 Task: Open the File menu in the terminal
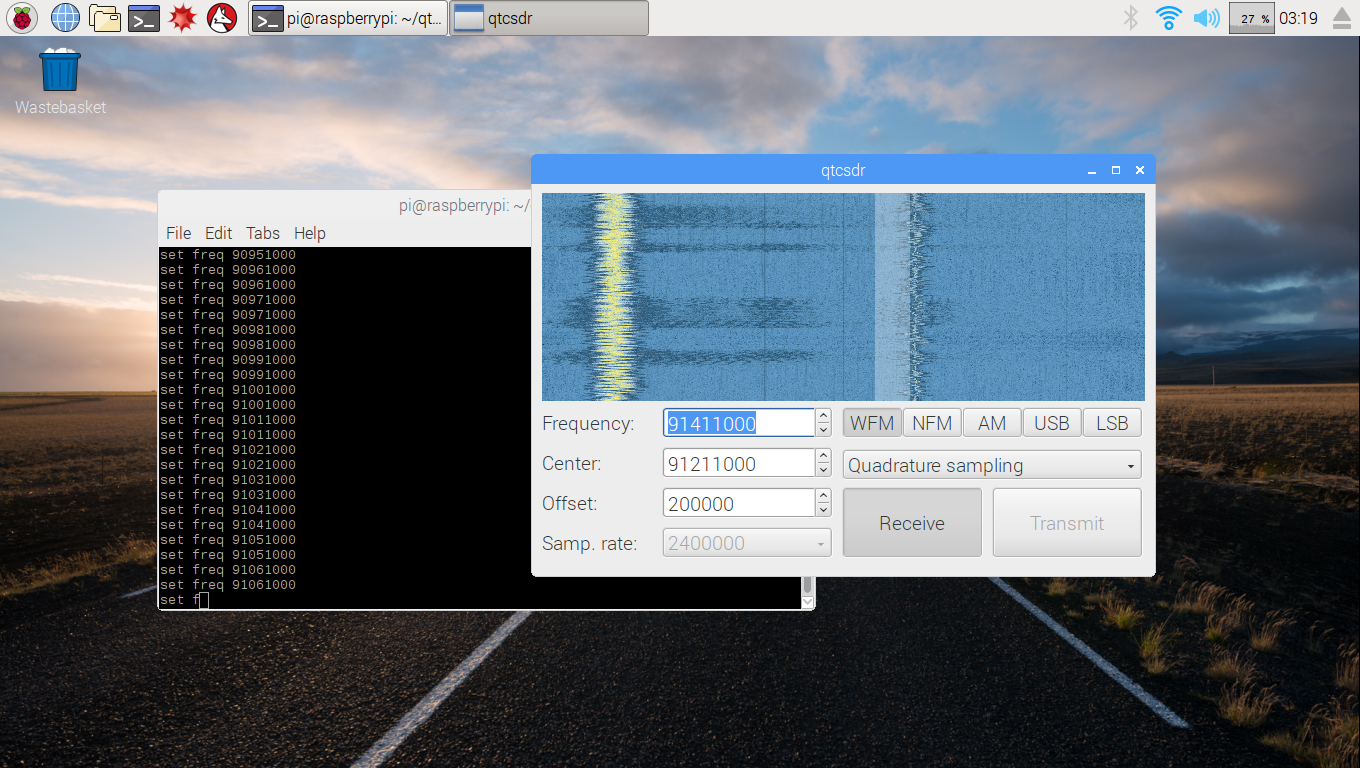pyautogui.click(x=178, y=233)
